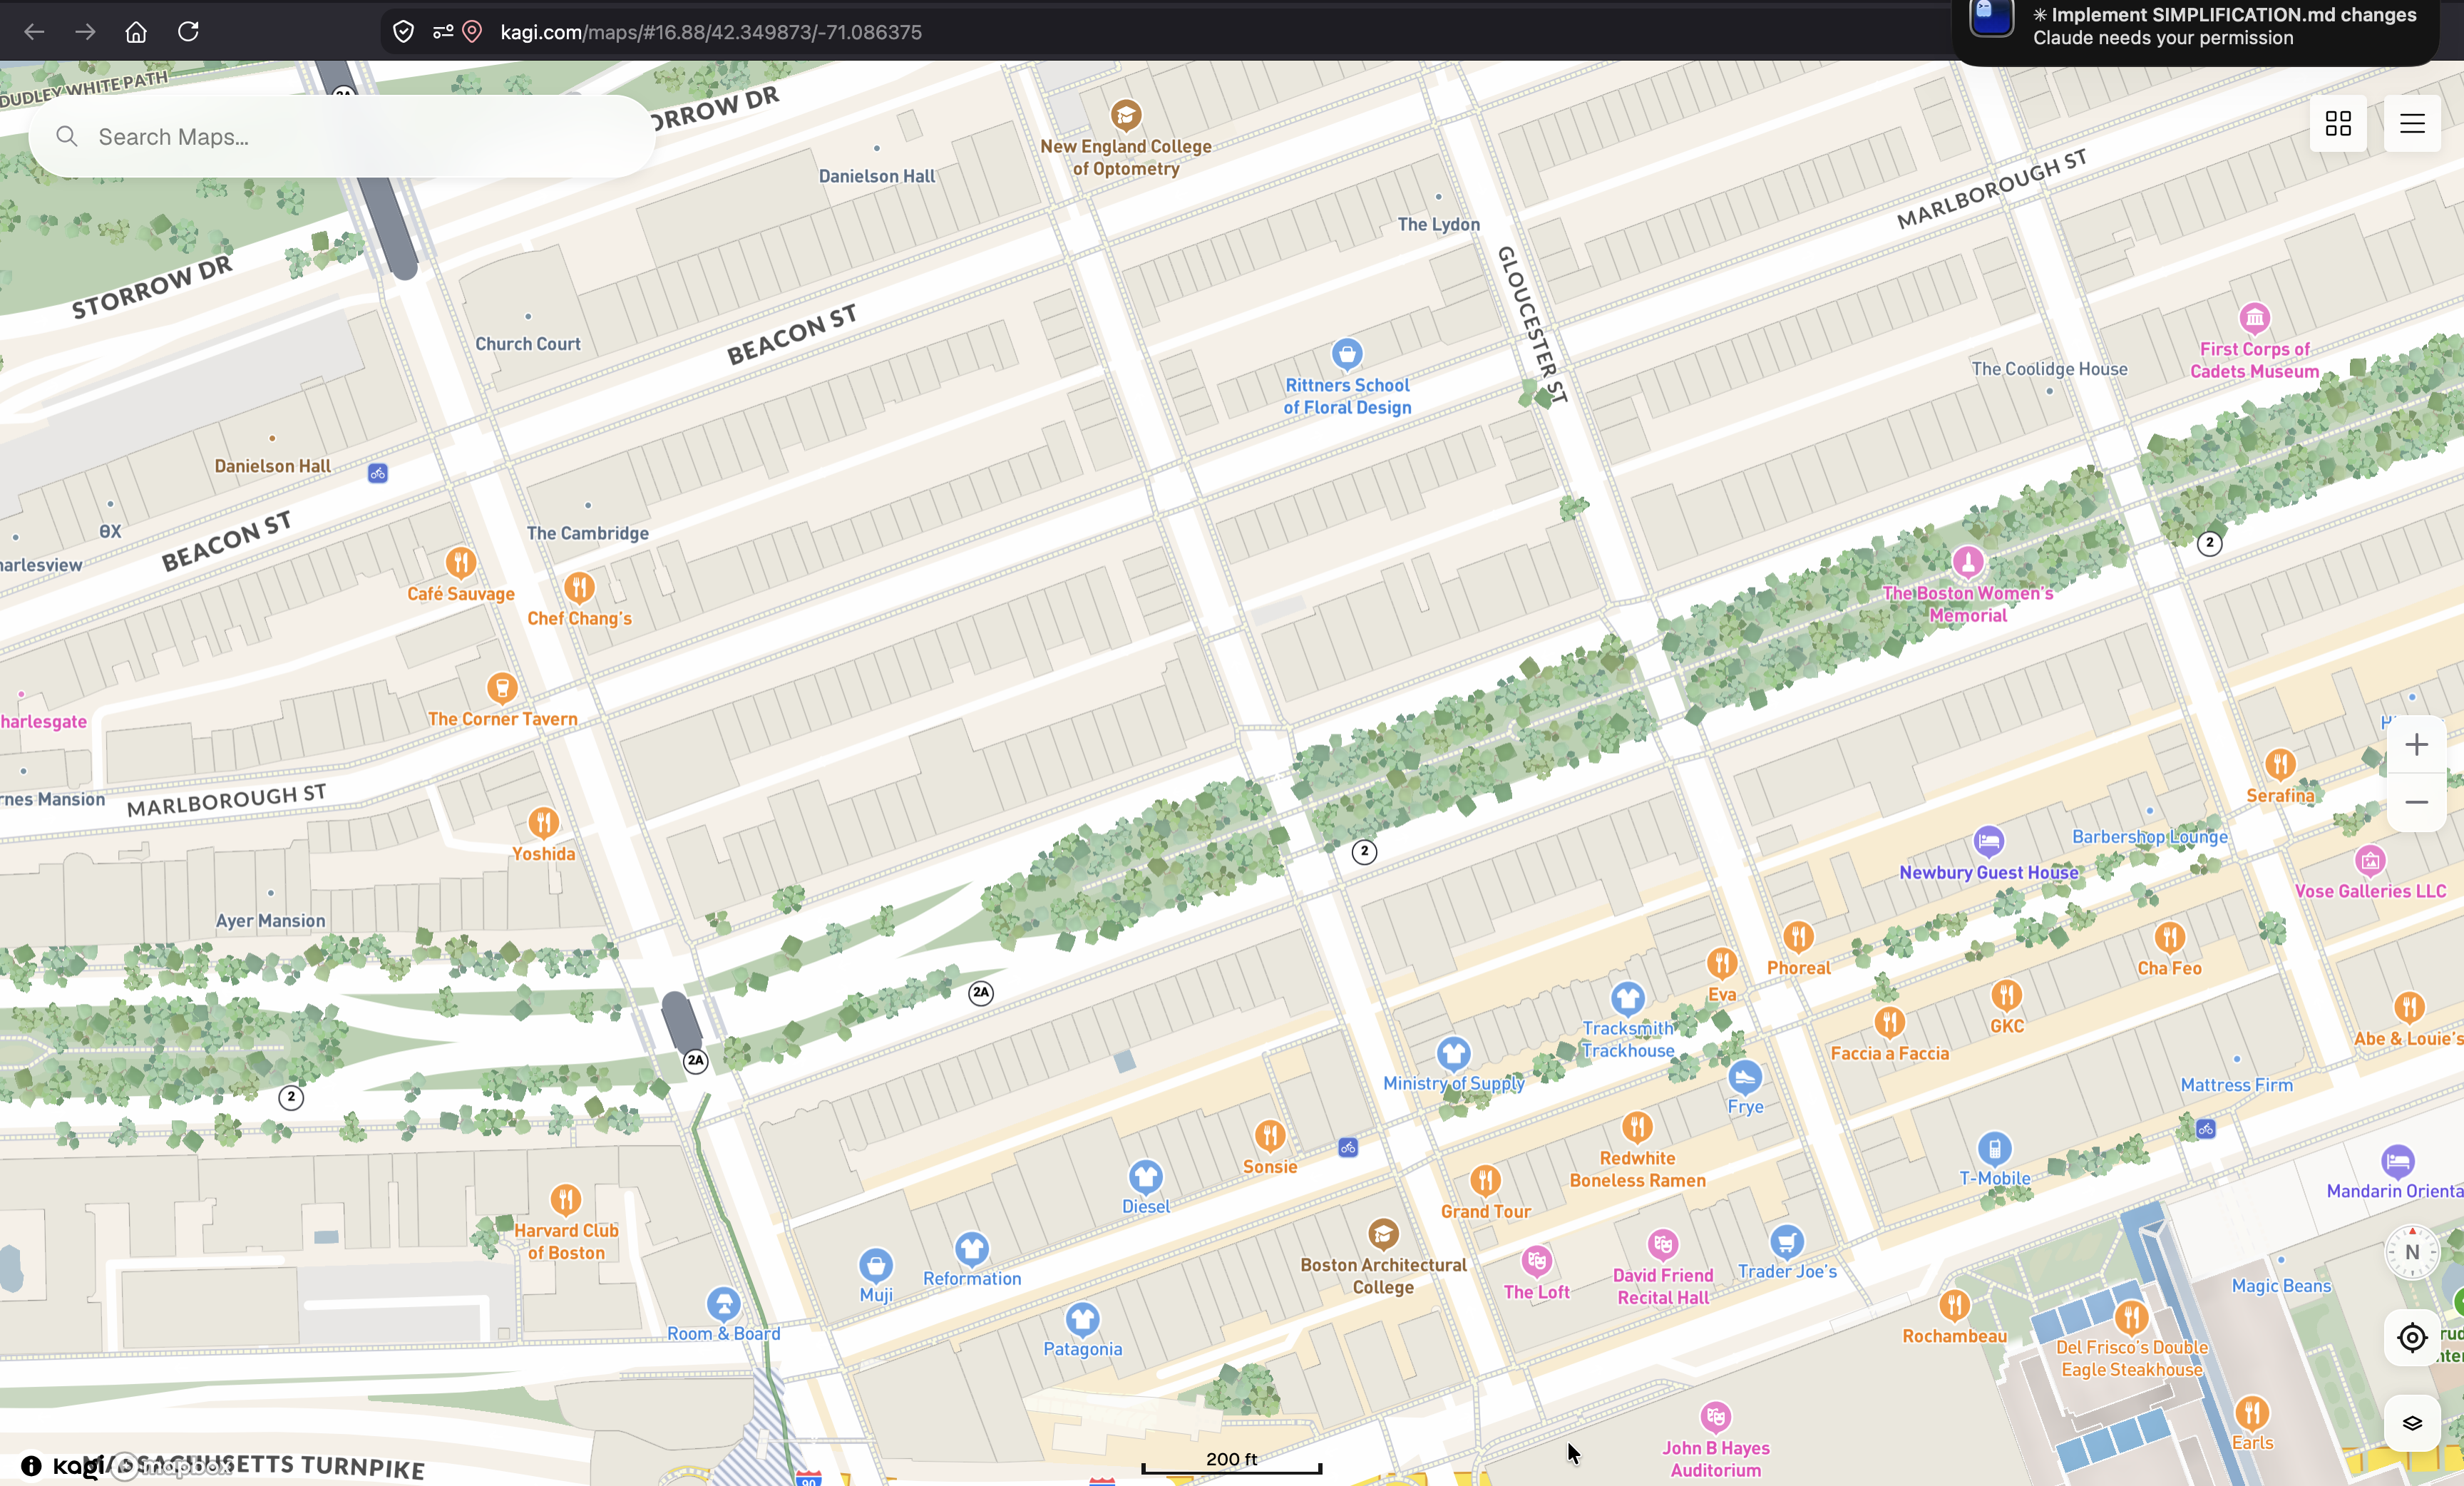
Task: Select the Earls restaurant marker
Action: tap(2252, 1413)
